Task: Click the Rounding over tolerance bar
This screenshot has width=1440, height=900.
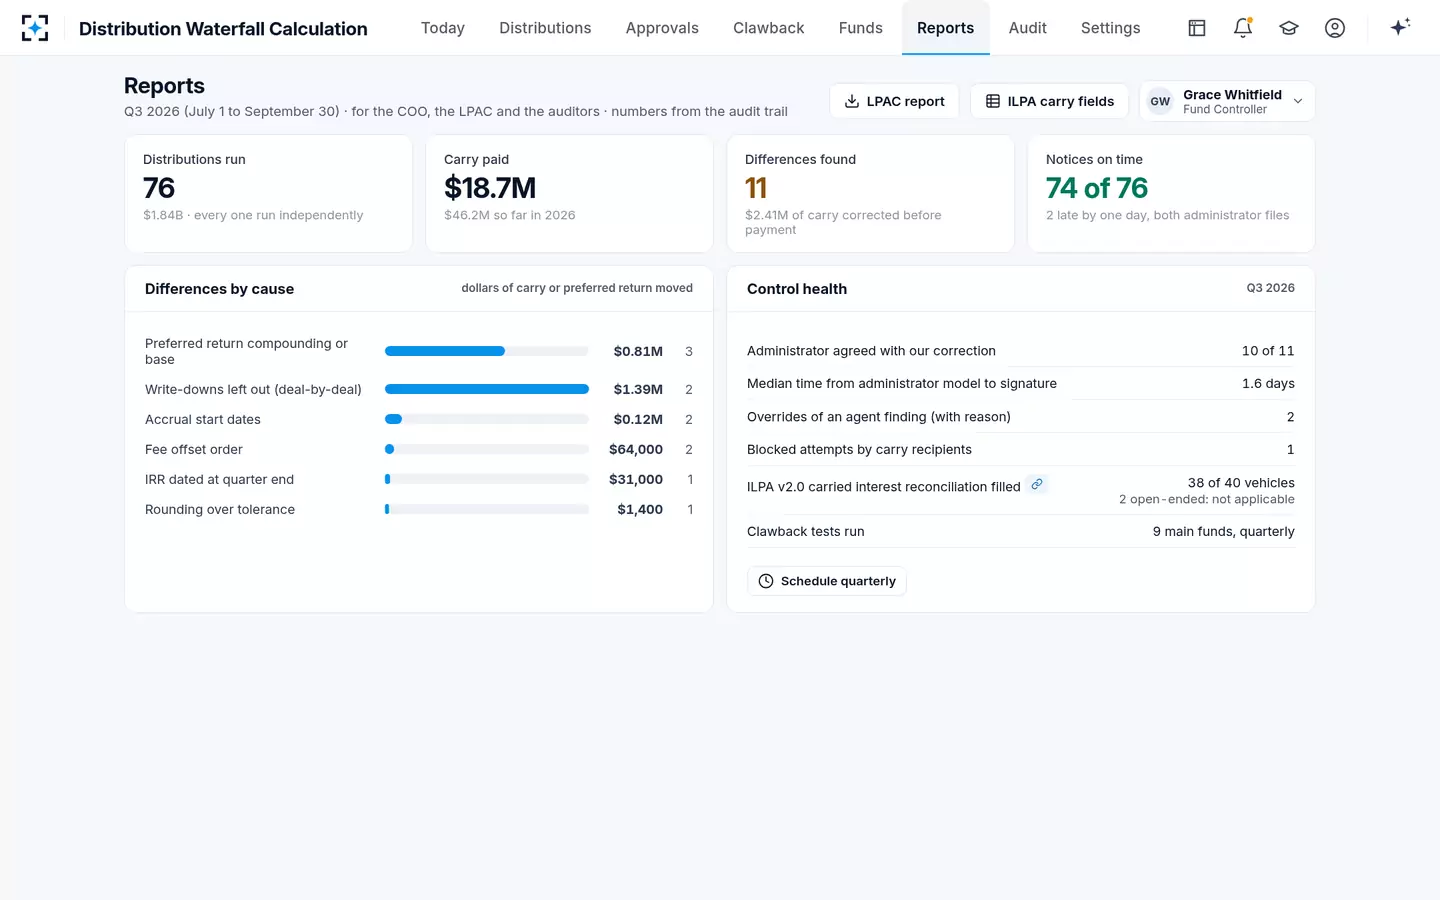Action: (x=487, y=509)
